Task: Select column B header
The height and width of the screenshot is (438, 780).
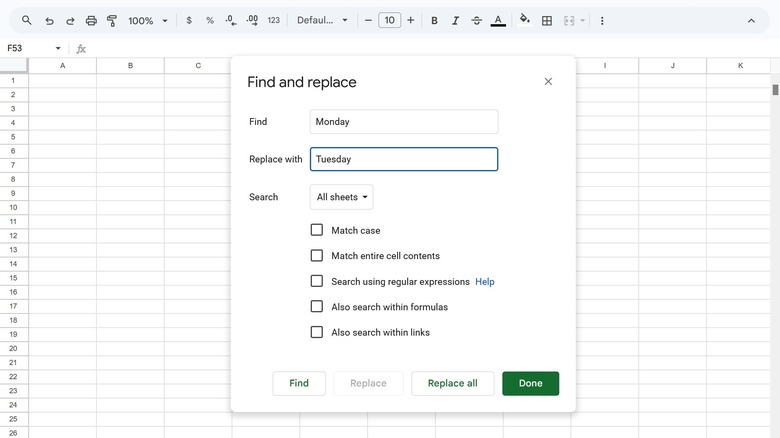Action: pyautogui.click(x=130, y=65)
